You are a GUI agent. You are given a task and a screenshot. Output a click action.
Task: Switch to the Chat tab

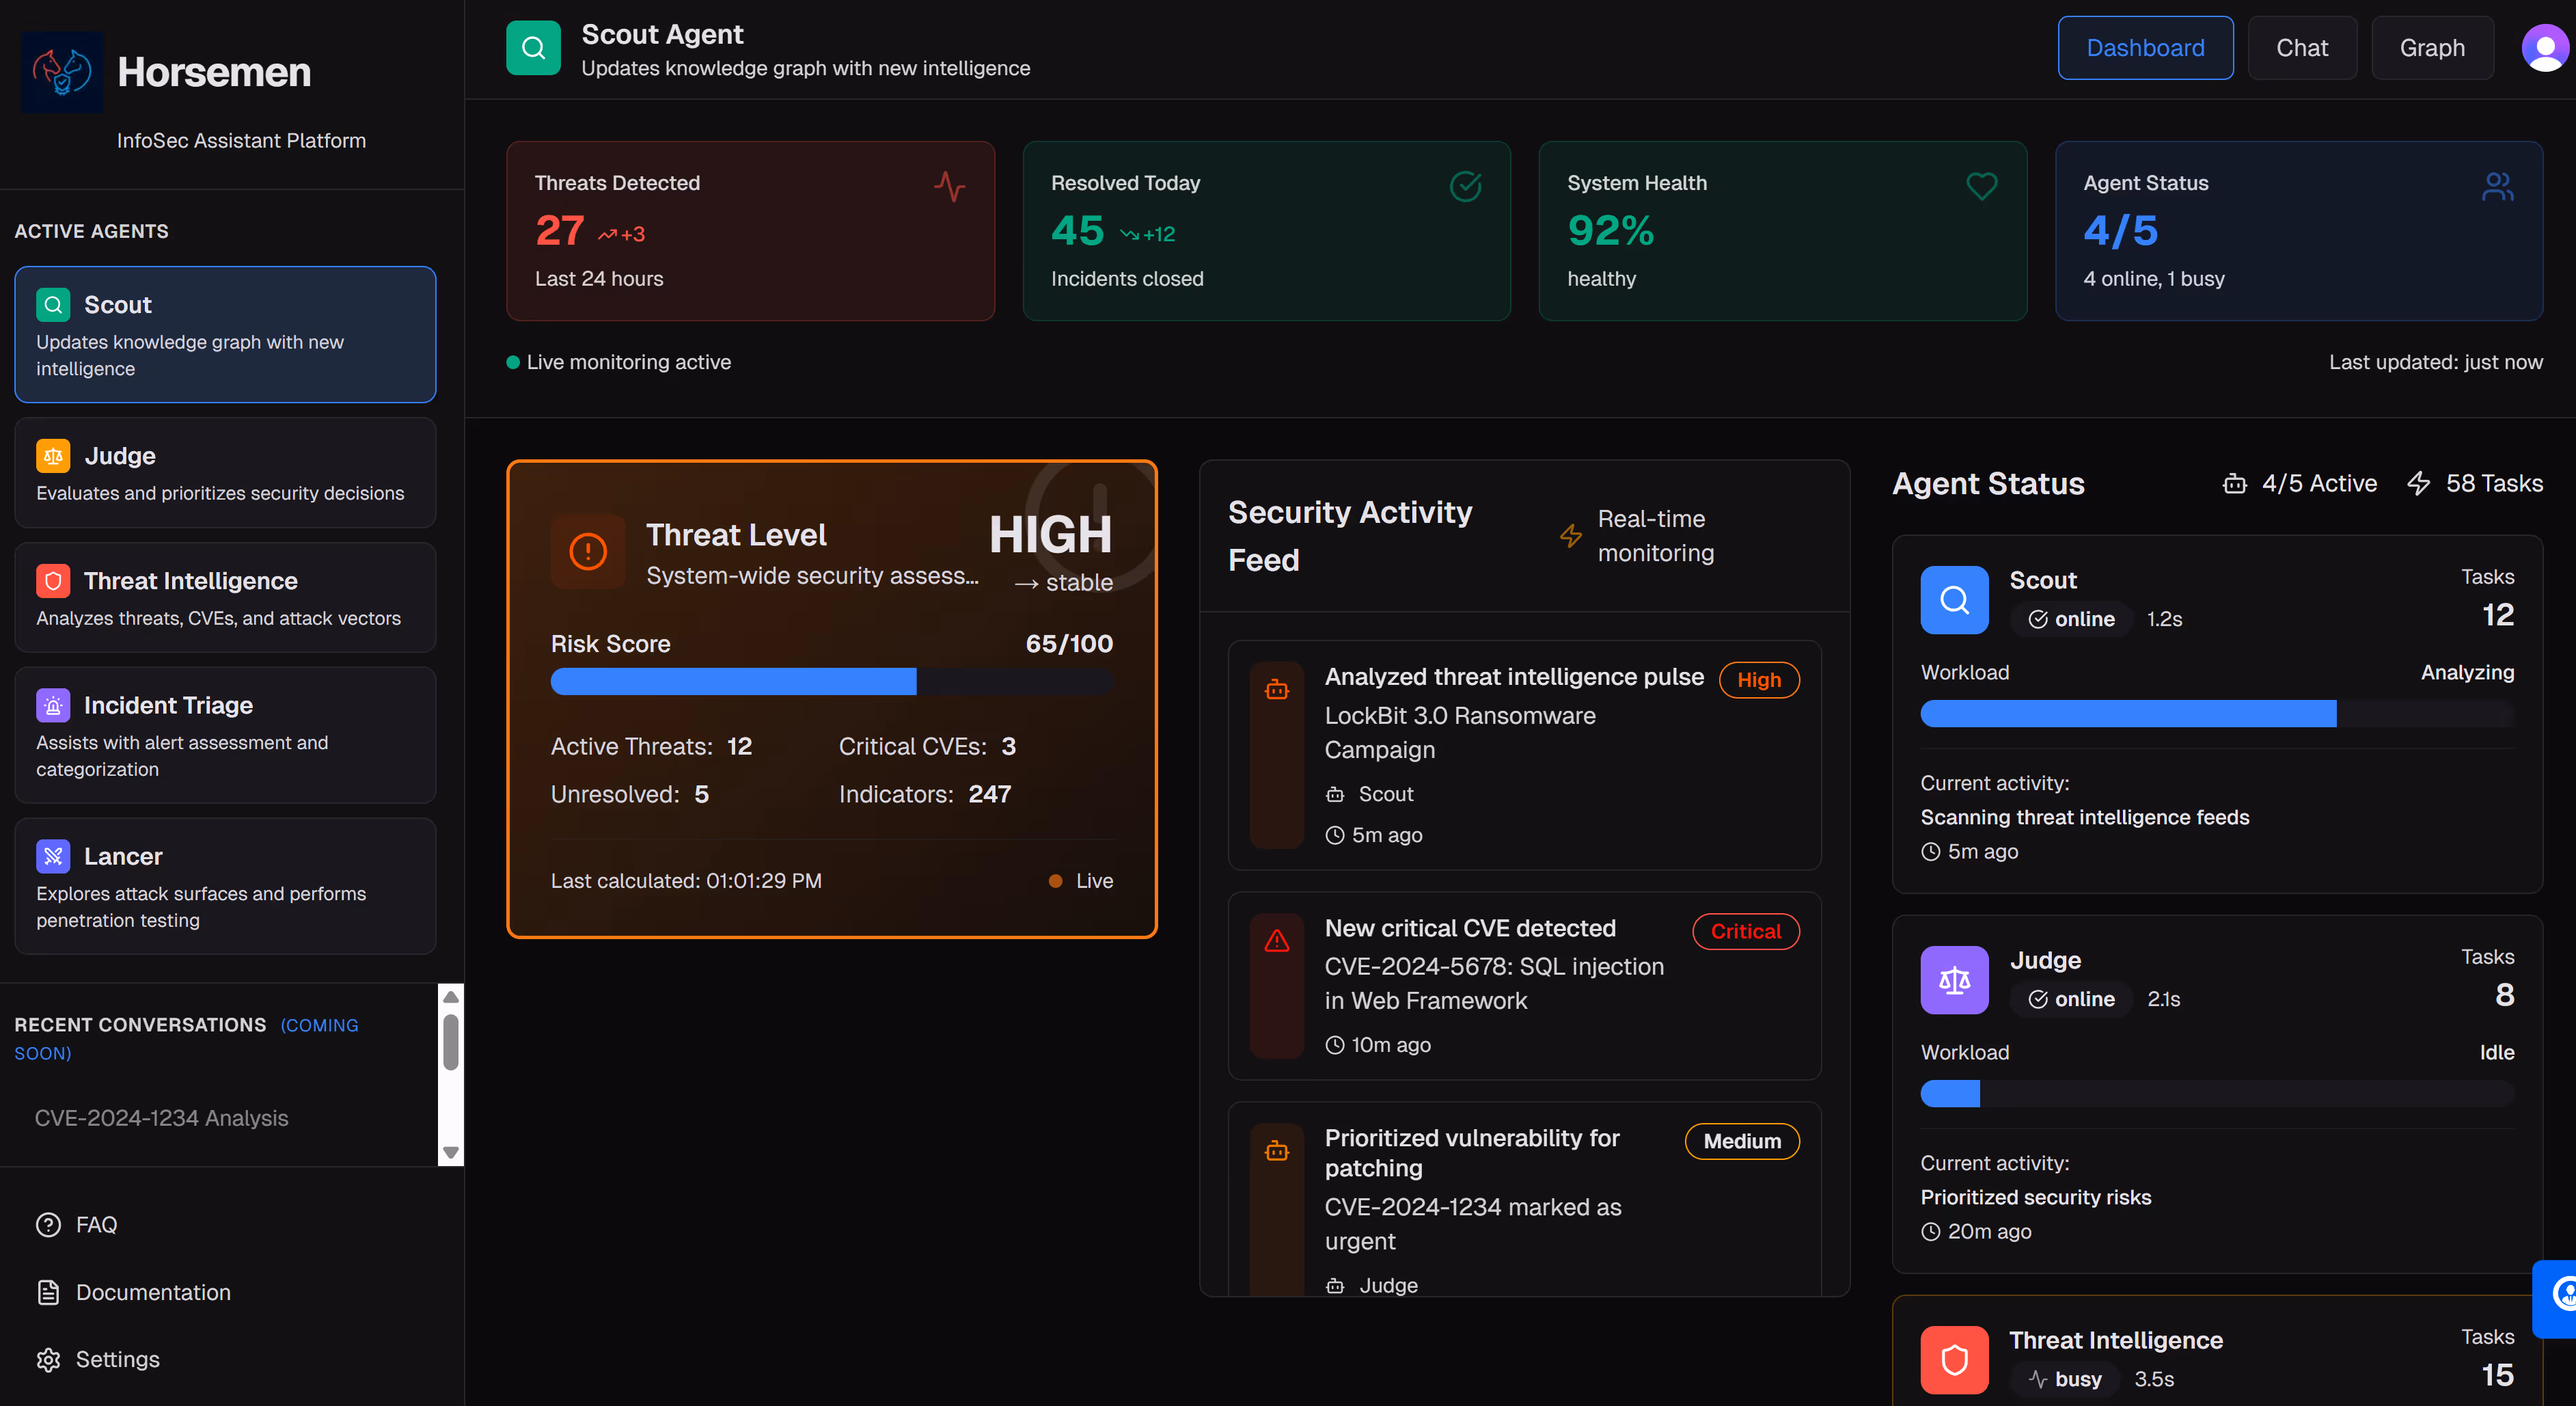[x=2301, y=48]
